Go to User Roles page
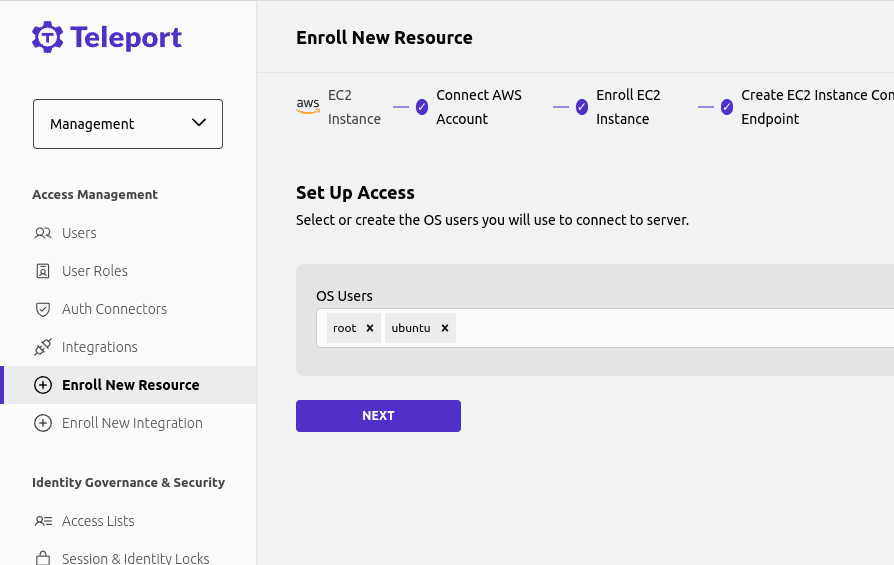894x565 pixels. point(94,271)
